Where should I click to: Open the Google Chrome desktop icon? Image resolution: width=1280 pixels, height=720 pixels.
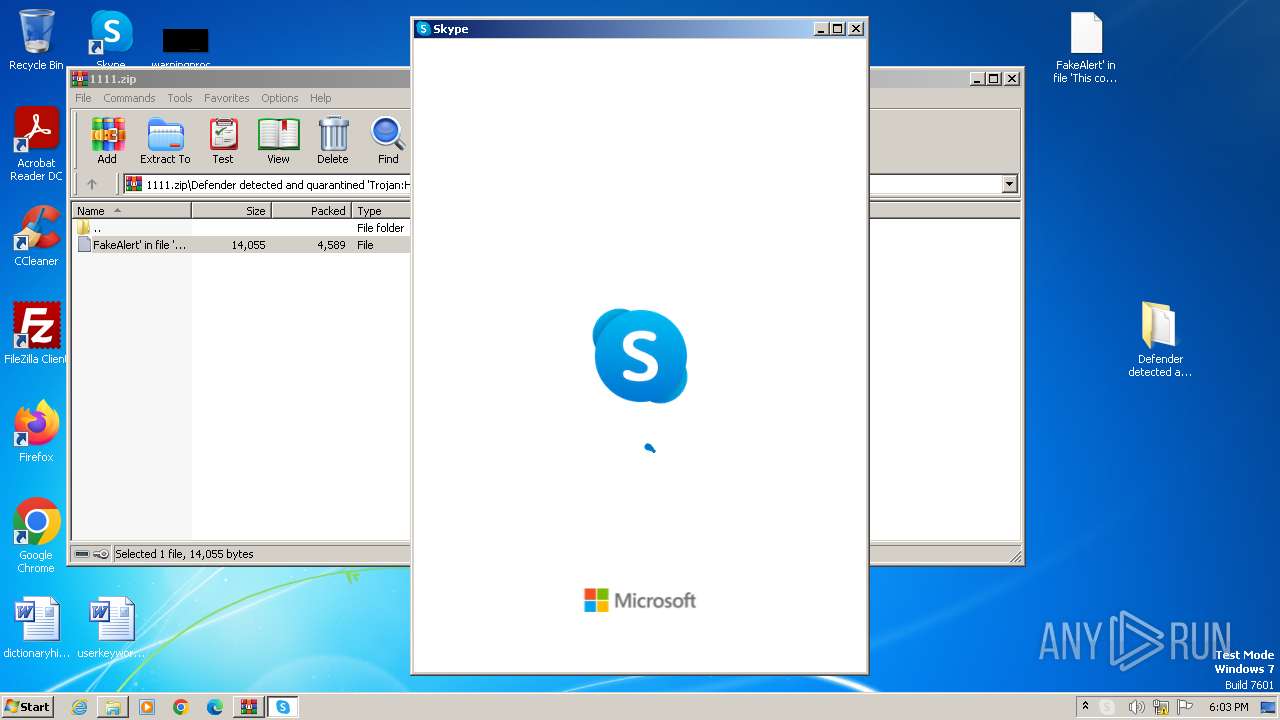pyautogui.click(x=36, y=536)
